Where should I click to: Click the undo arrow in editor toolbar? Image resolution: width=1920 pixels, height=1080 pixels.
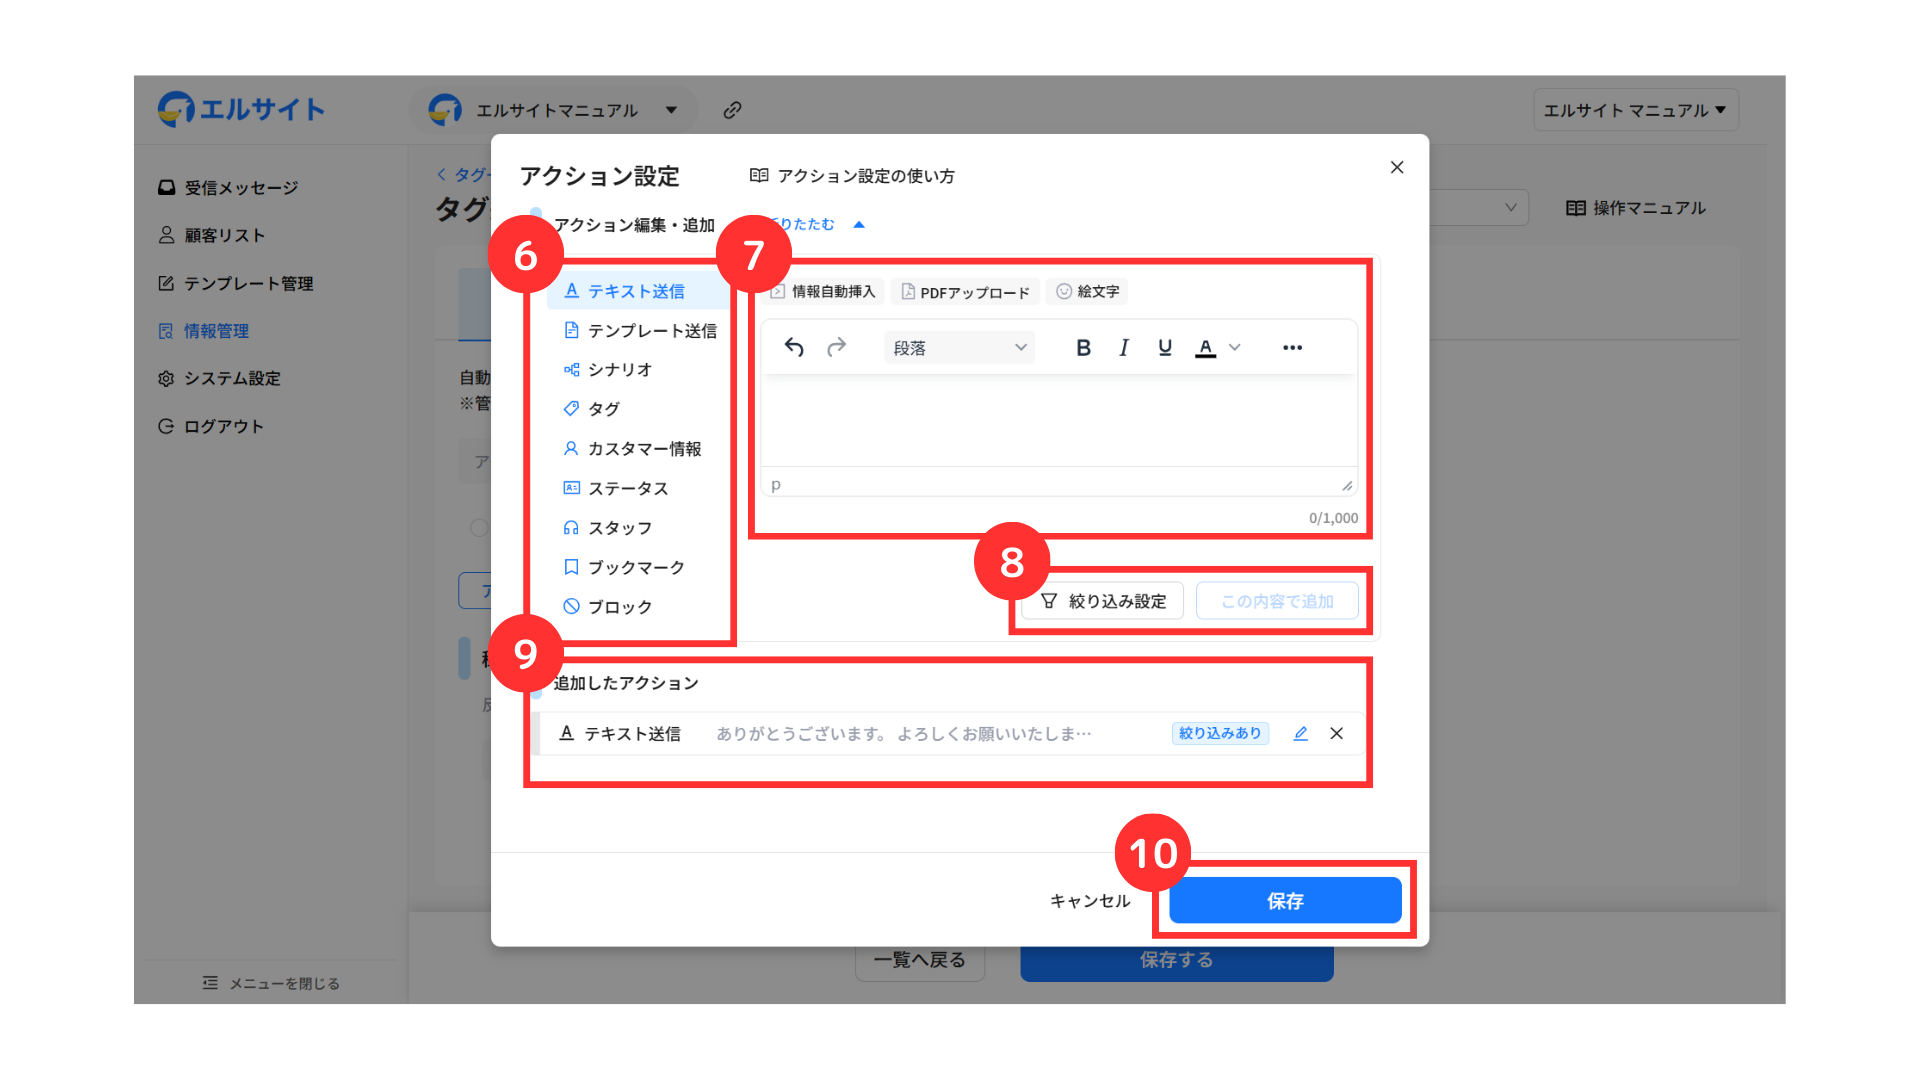point(794,347)
